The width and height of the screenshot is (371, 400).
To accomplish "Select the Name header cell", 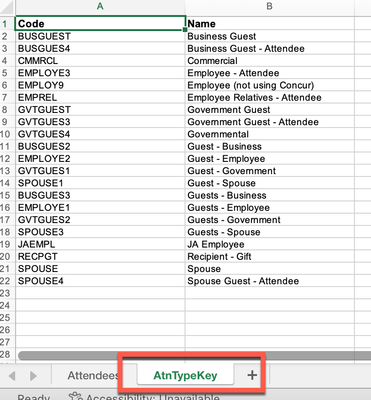I will click(x=269, y=23).
